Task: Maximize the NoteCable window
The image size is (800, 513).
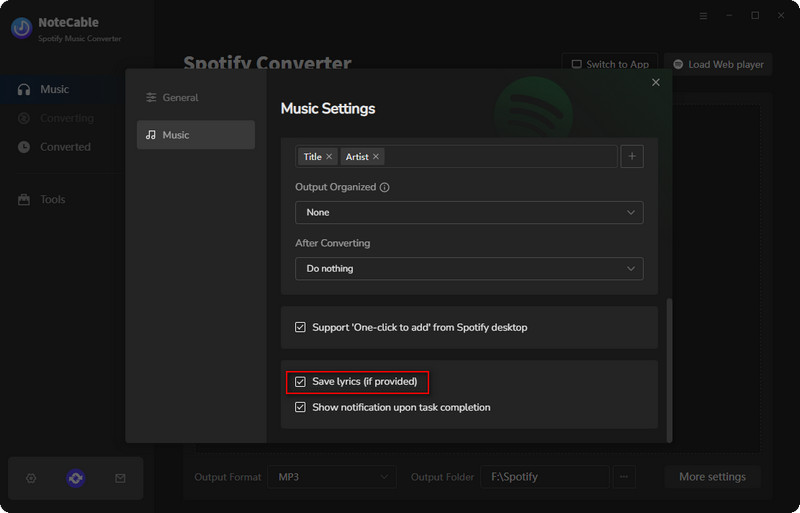Action: point(755,16)
